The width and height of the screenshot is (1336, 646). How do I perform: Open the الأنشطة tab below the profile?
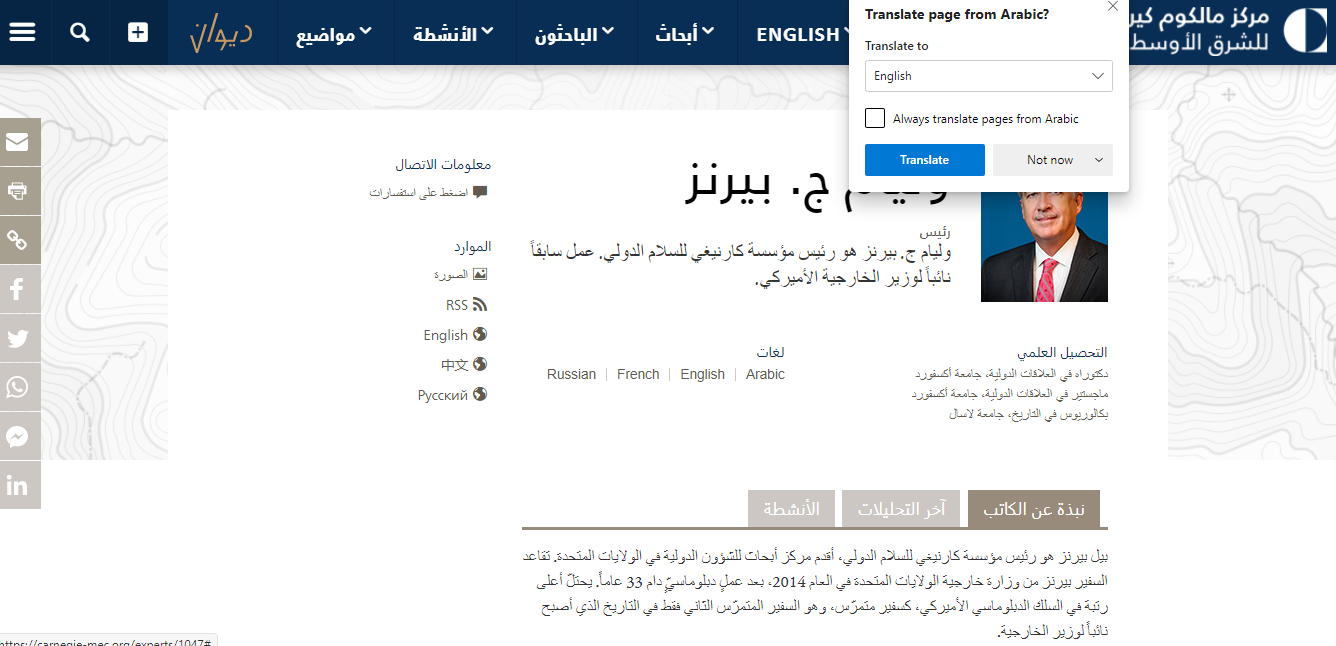[791, 509]
